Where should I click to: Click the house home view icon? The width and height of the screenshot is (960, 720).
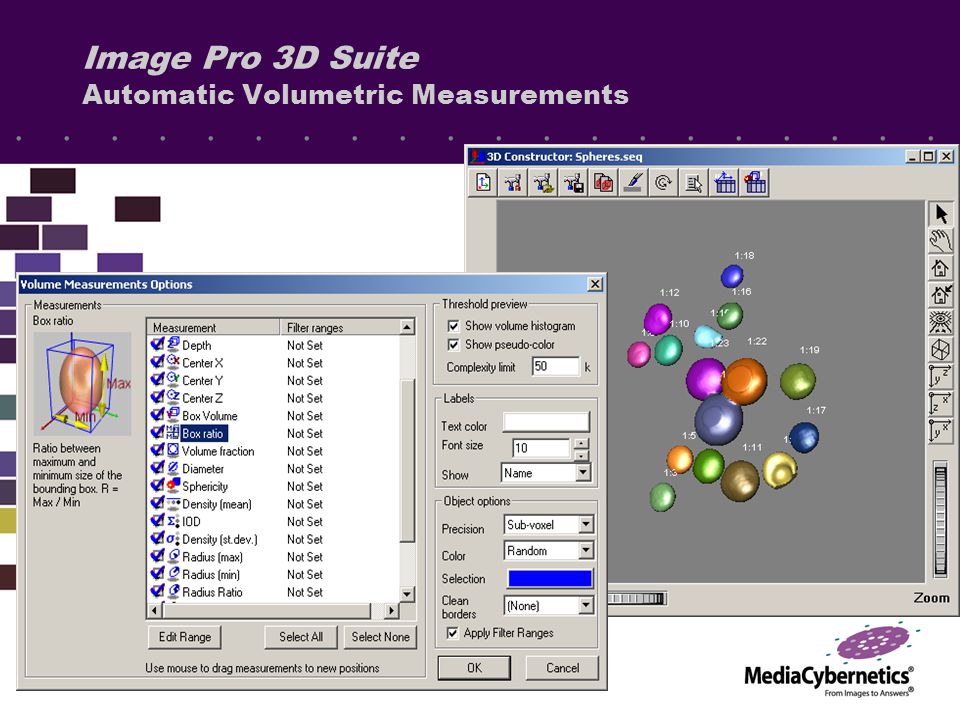941,268
